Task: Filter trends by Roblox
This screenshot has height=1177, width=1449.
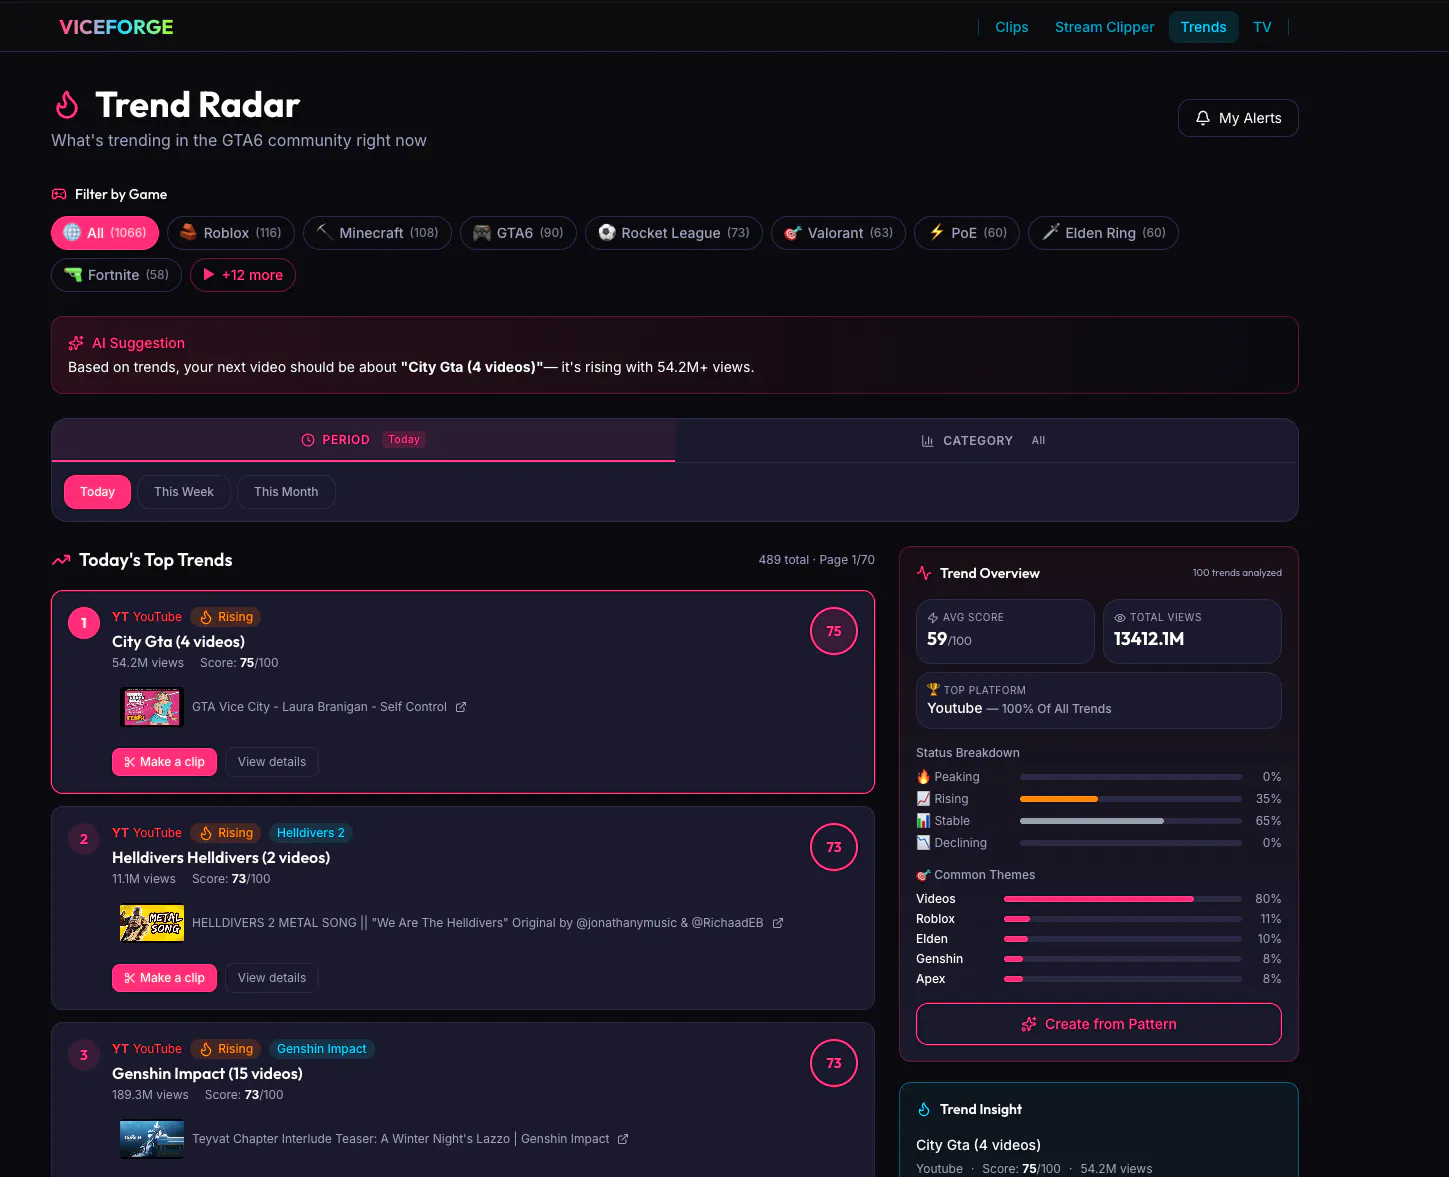Action: click(231, 233)
